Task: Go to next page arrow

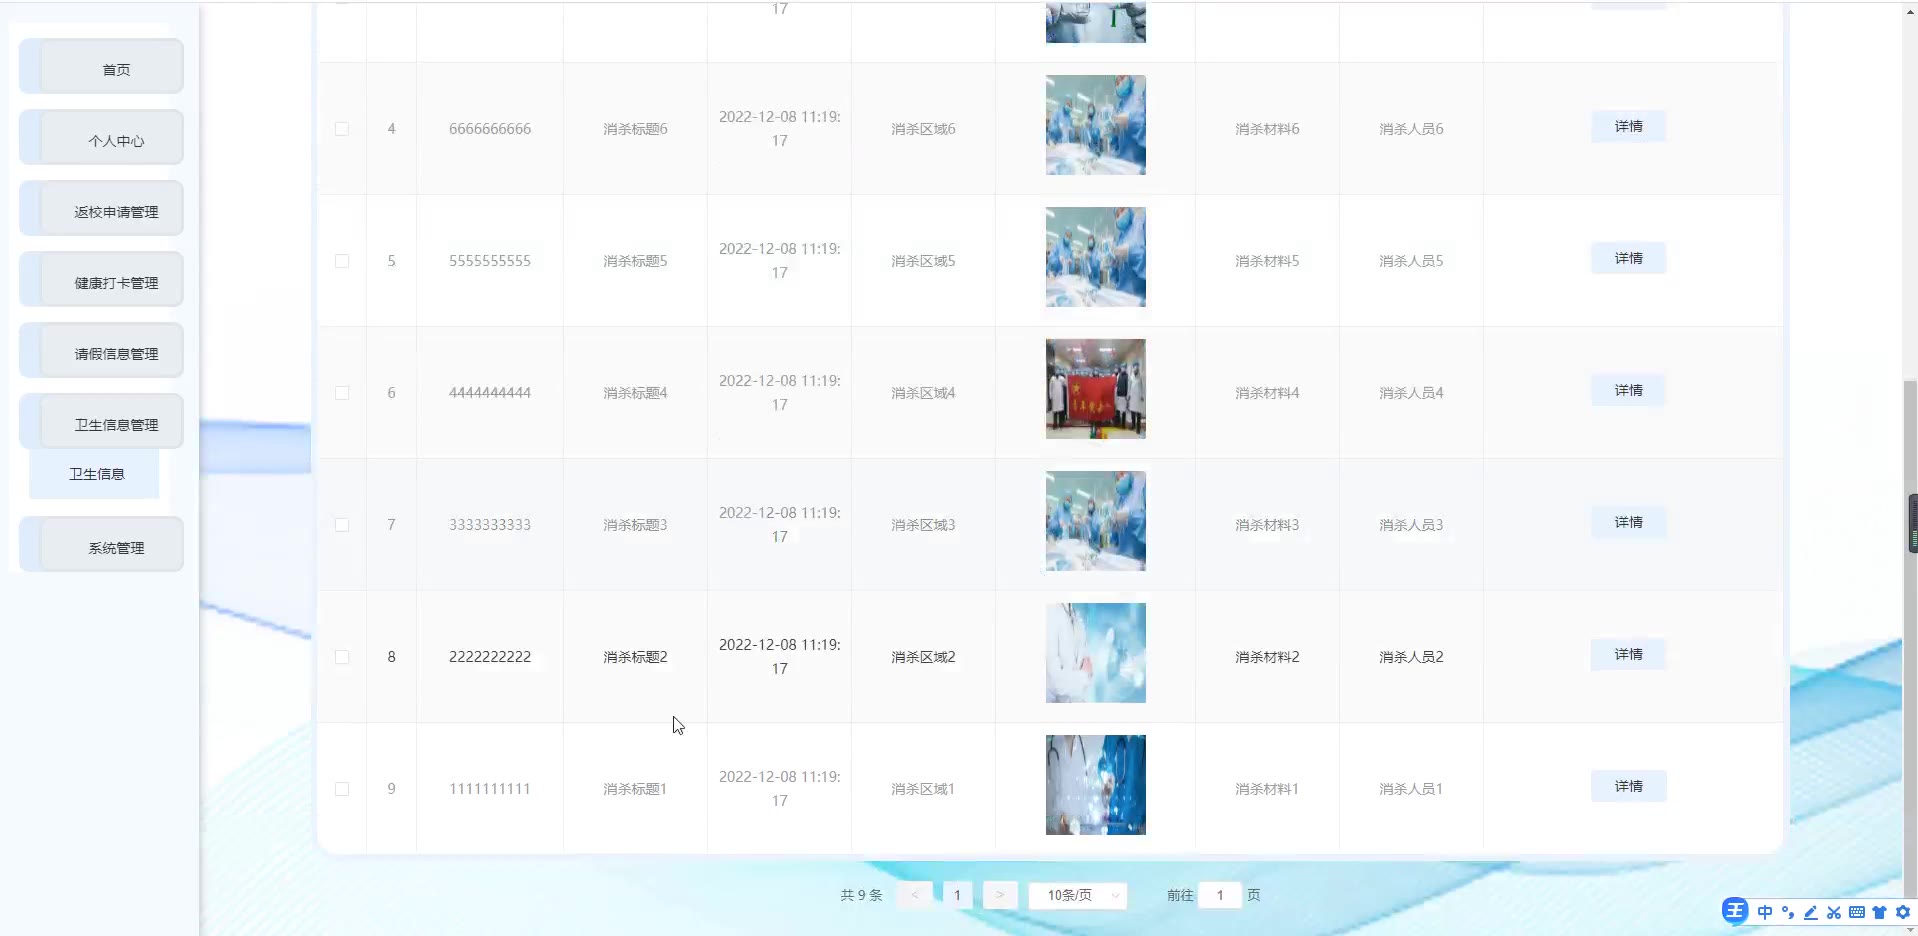Action: click(1000, 895)
